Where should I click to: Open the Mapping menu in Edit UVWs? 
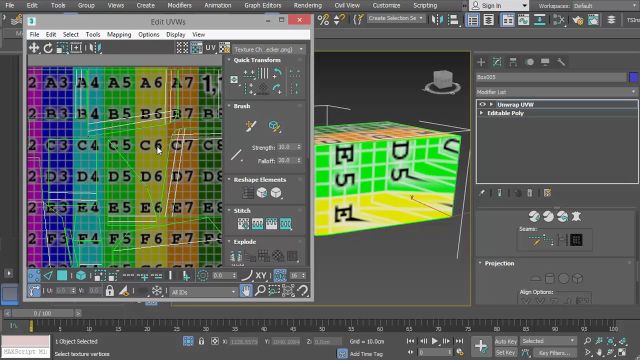pos(119,35)
